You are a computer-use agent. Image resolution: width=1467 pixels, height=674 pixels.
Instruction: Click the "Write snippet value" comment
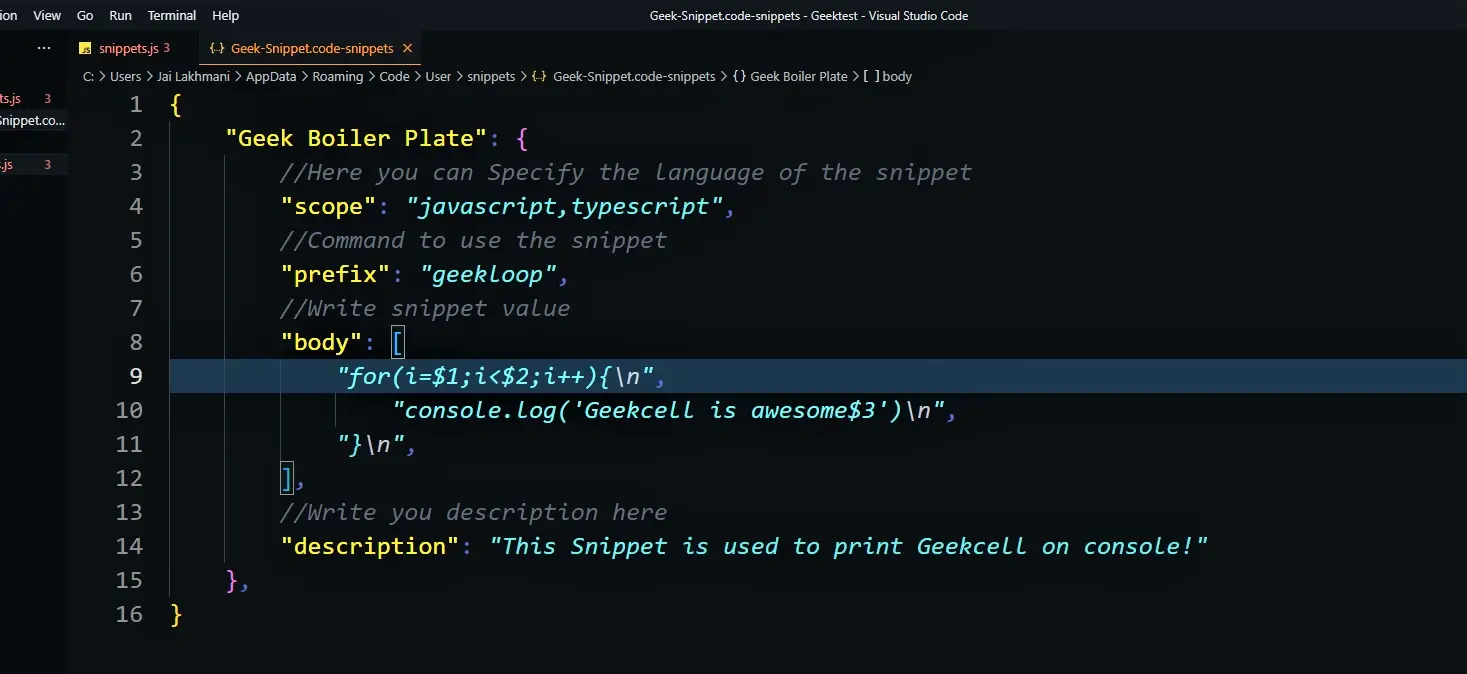coord(426,308)
